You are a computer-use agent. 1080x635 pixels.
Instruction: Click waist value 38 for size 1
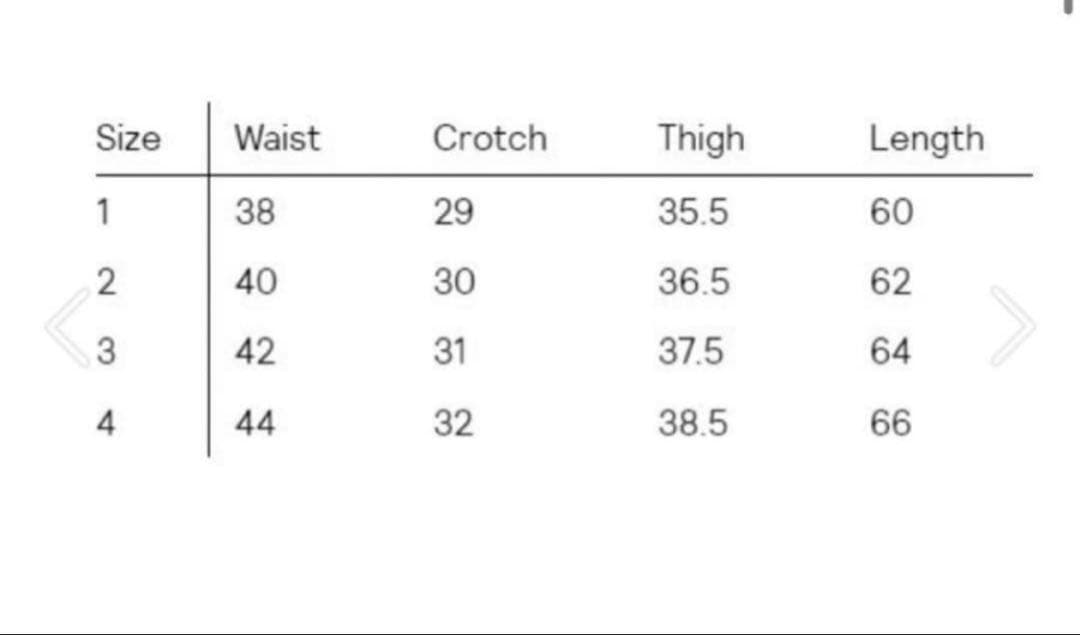[x=255, y=212]
